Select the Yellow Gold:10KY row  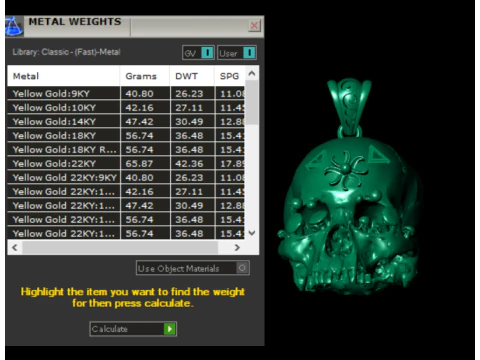pyautogui.click(x=126, y=108)
